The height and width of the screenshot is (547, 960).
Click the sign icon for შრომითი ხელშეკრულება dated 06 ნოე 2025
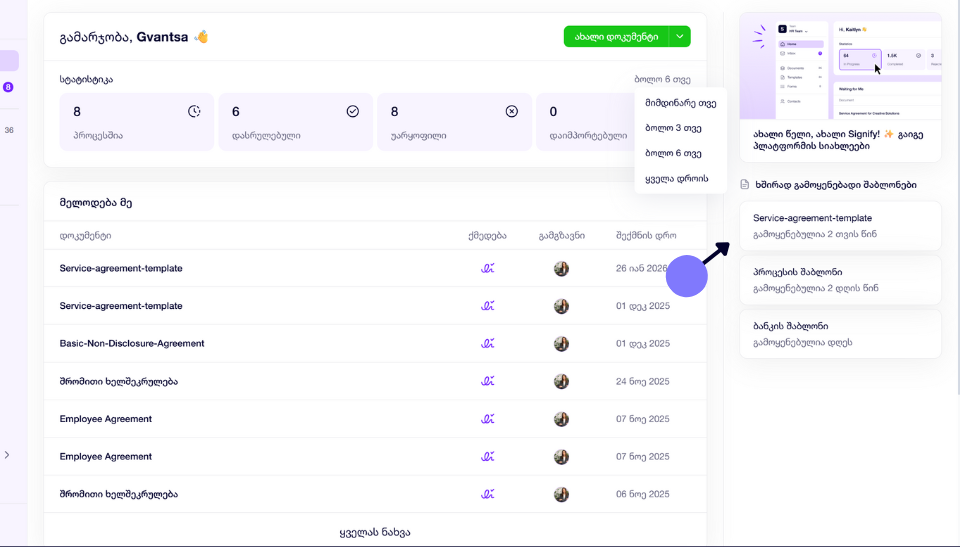click(487, 494)
